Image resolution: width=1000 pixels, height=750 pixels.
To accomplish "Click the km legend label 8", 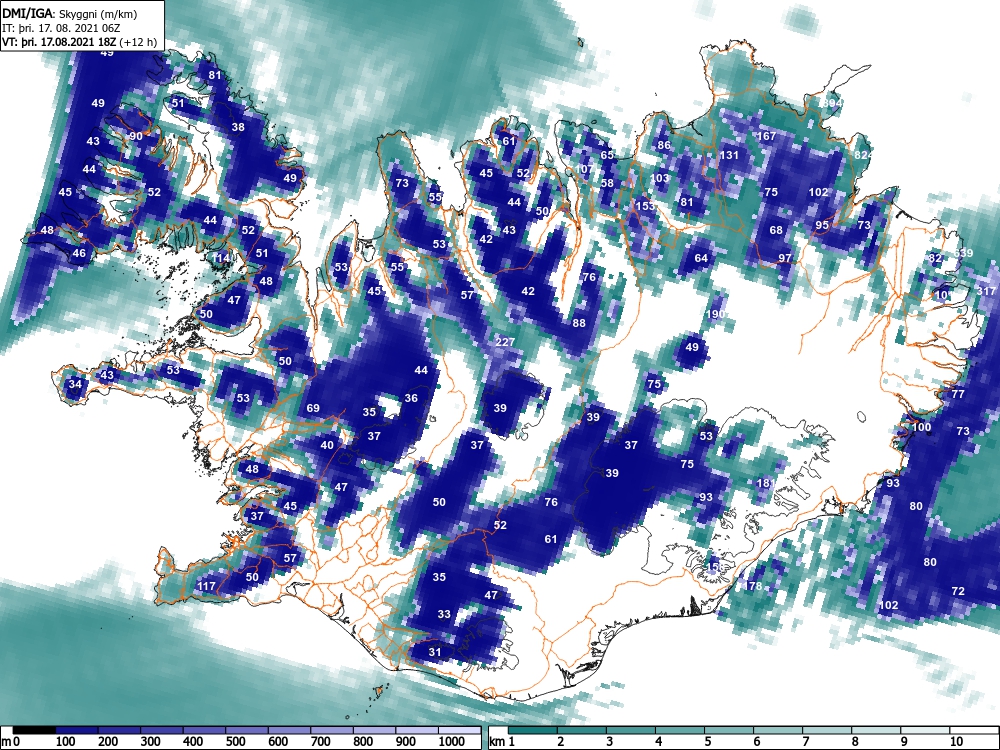I will (x=855, y=742).
